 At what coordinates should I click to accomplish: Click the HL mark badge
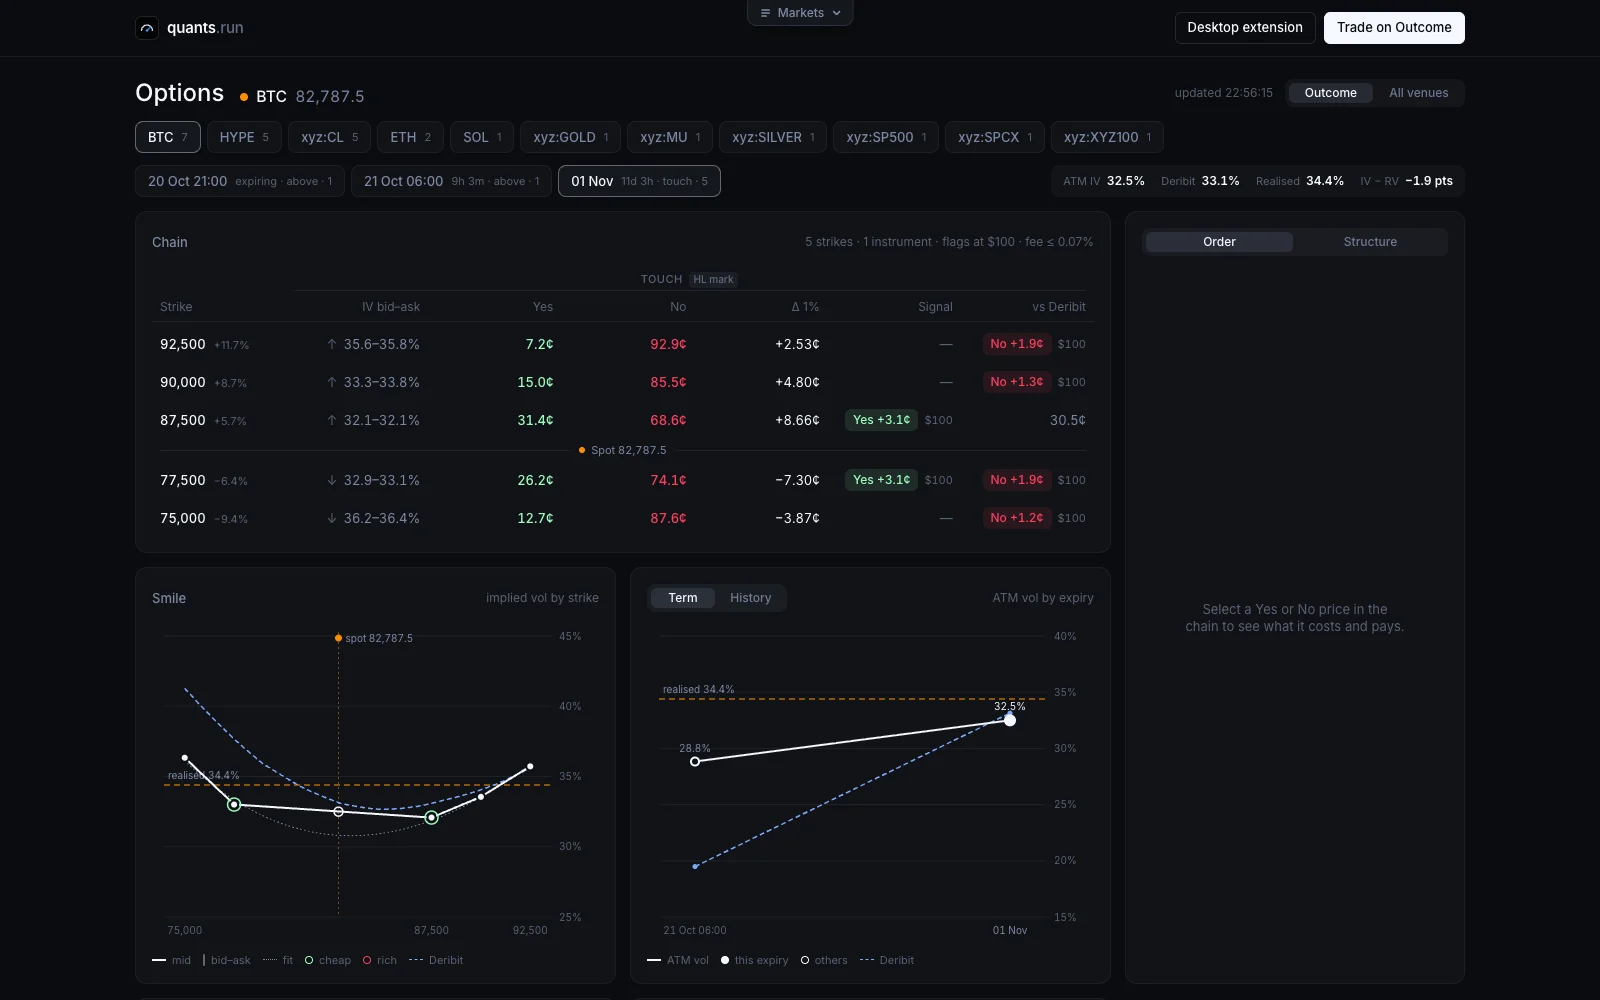tap(713, 280)
